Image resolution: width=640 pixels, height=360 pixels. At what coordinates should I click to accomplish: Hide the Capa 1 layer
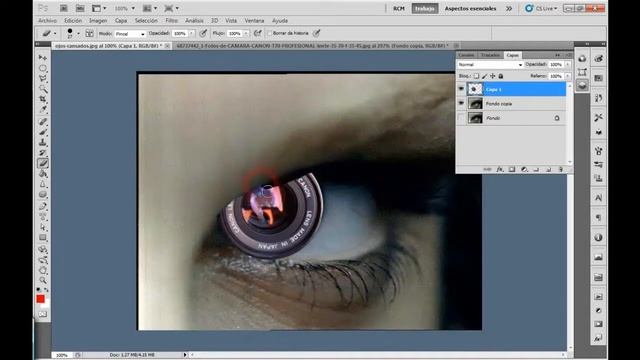(x=461, y=89)
